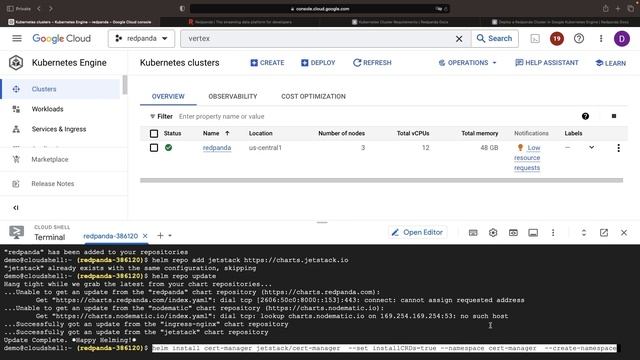This screenshot has width=640, height=360.
Task: Click the browser address bar
Action: pos(320,9)
